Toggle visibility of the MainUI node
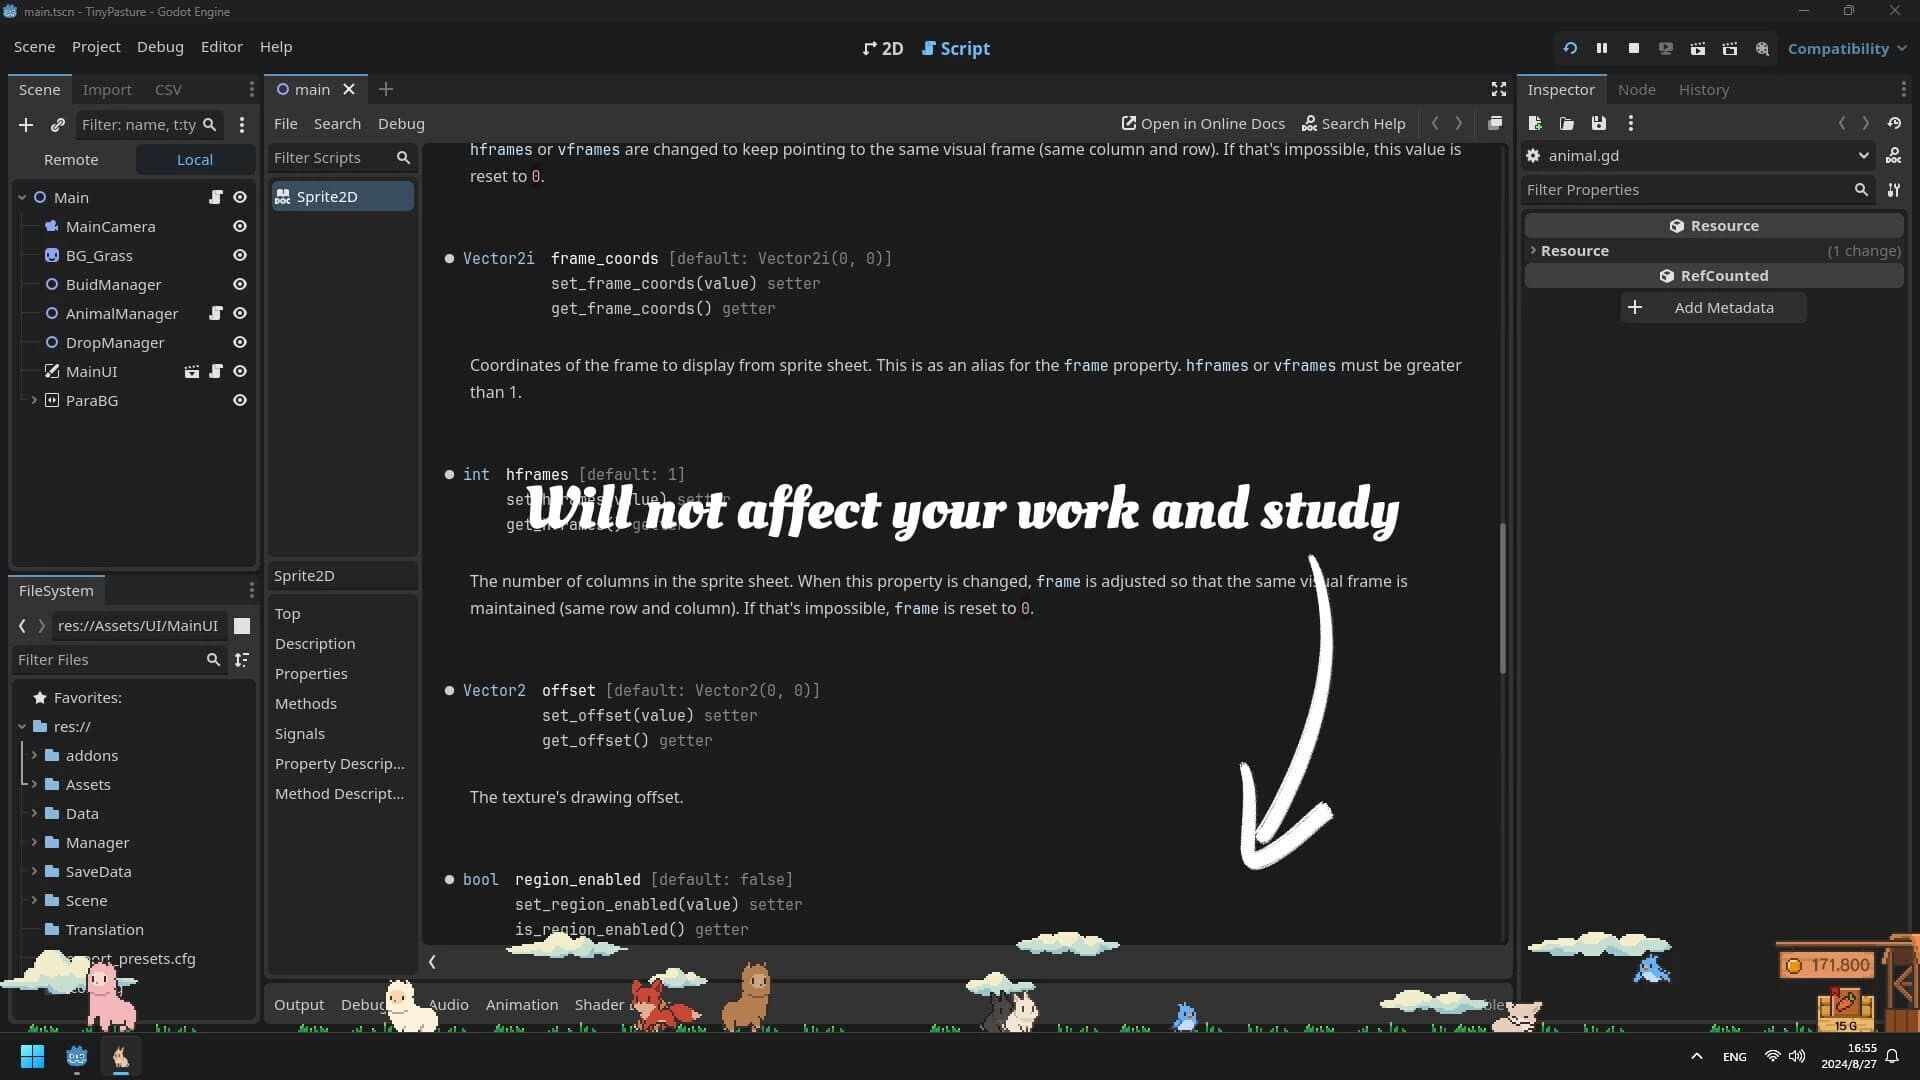Viewport: 1920px width, 1080px height. pyautogui.click(x=240, y=371)
